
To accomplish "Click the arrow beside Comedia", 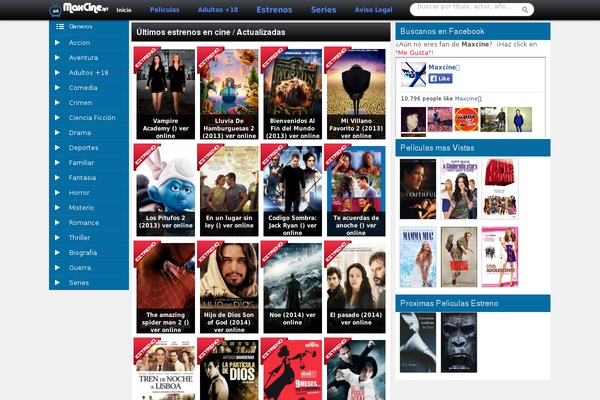I will pyautogui.click(x=57, y=87).
